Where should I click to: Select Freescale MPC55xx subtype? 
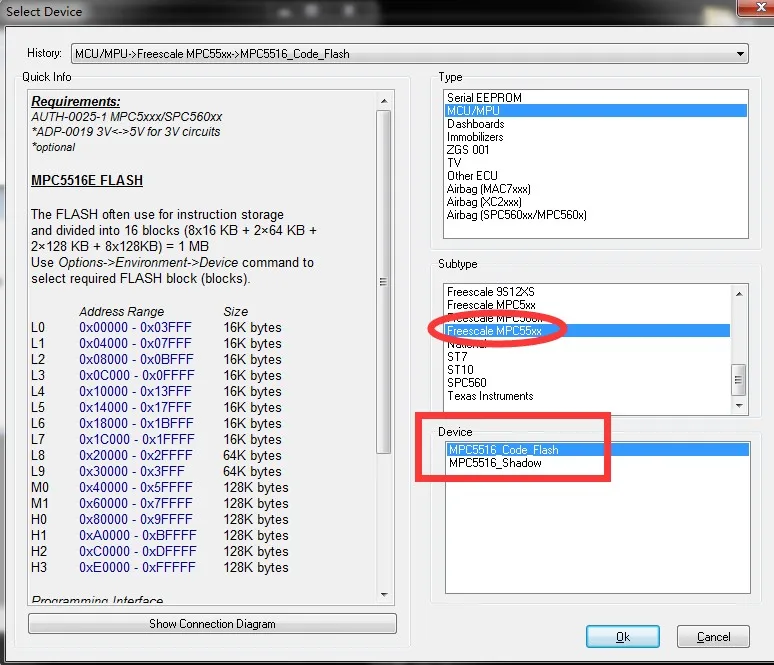point(587,331)
